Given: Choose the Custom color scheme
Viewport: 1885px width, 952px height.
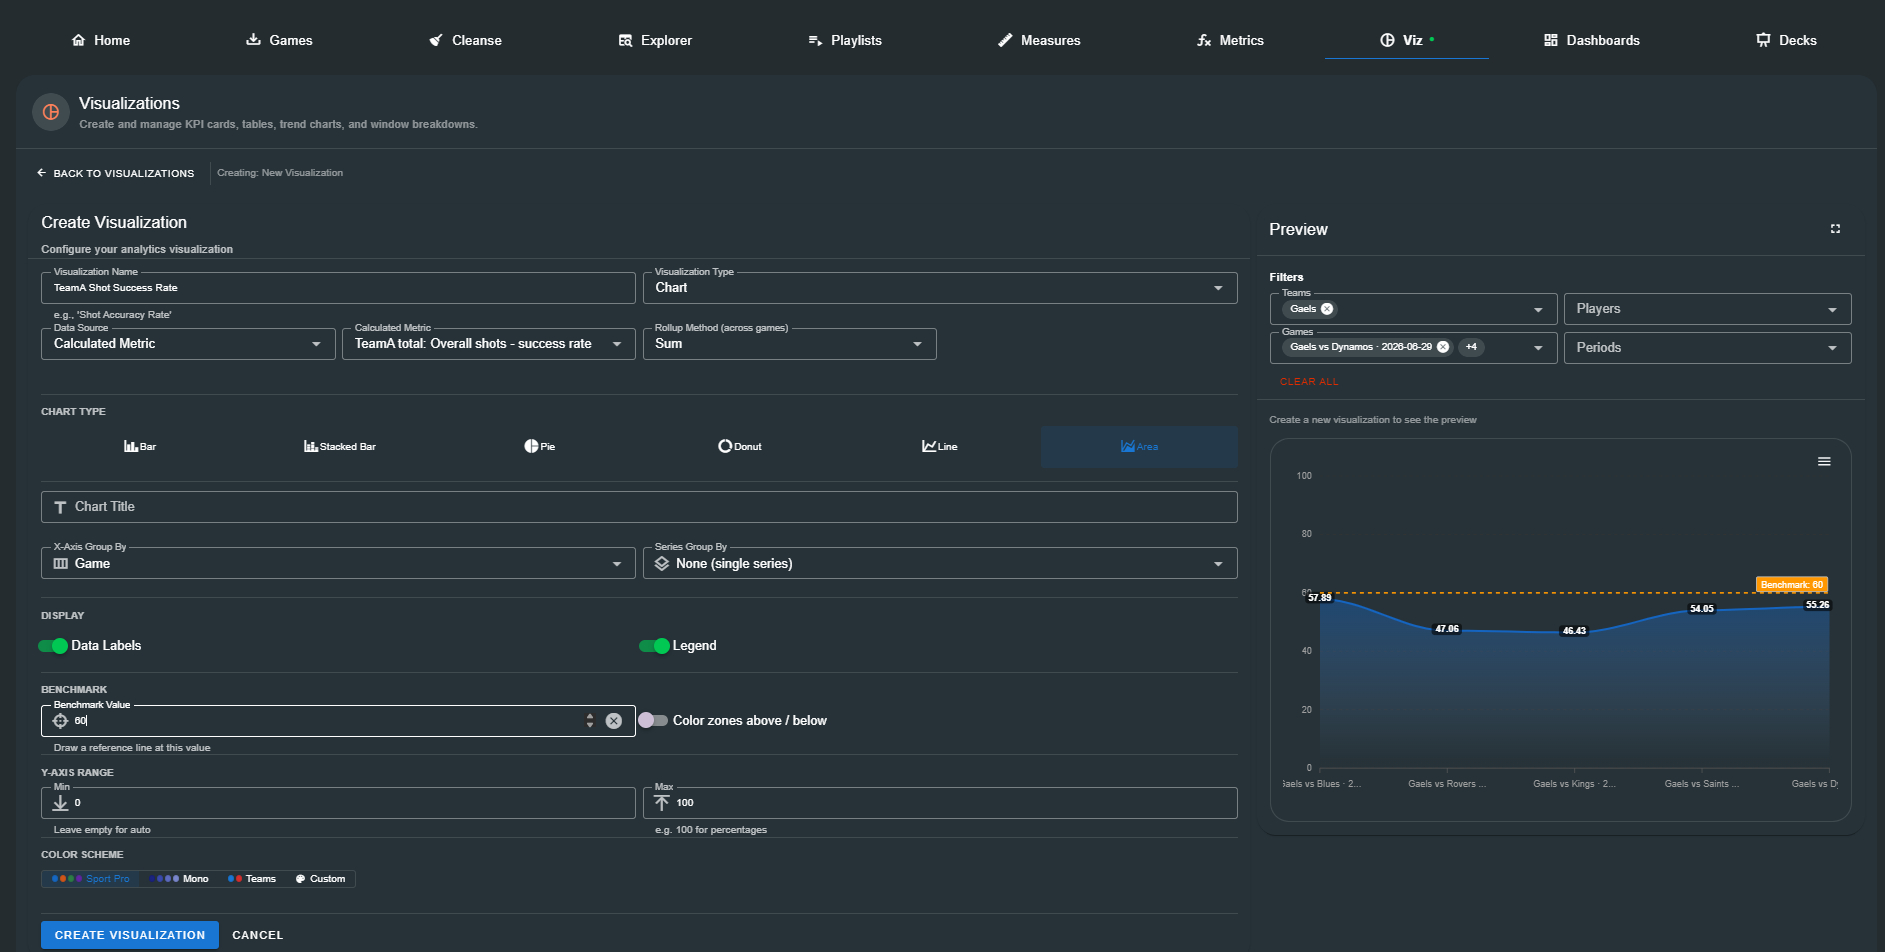Looking at the screenshot, I should 320,879.
